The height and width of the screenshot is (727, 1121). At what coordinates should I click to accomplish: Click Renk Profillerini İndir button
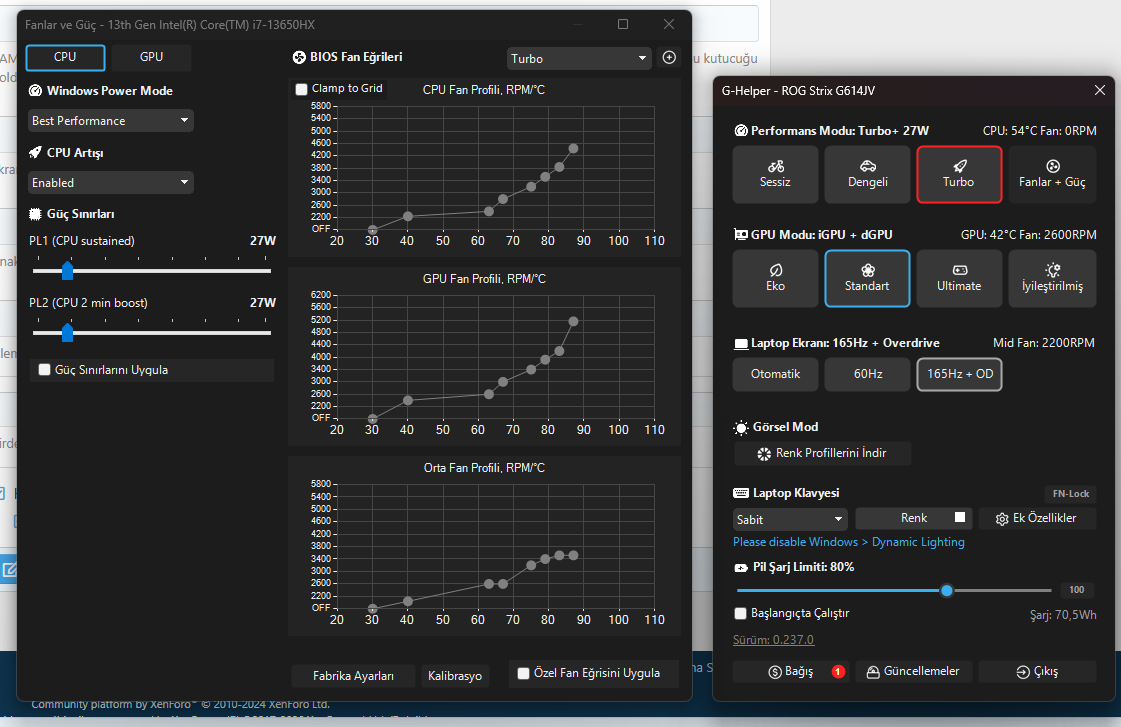pyautogui.click(x=822, y=453)
